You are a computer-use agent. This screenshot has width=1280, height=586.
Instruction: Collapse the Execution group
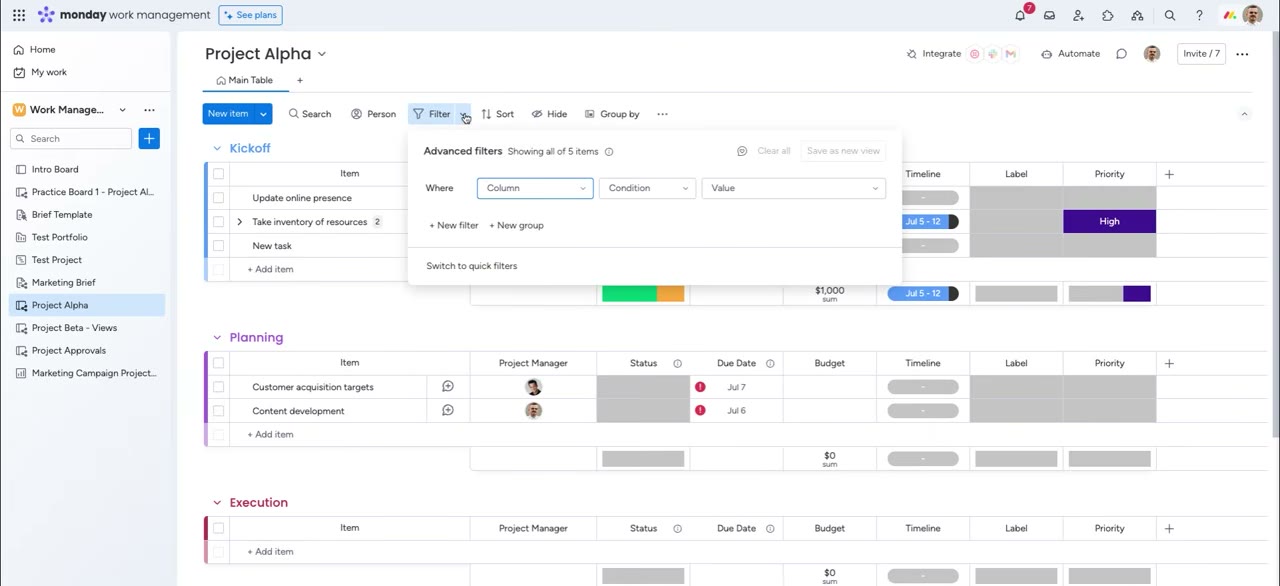coord(217,503)
